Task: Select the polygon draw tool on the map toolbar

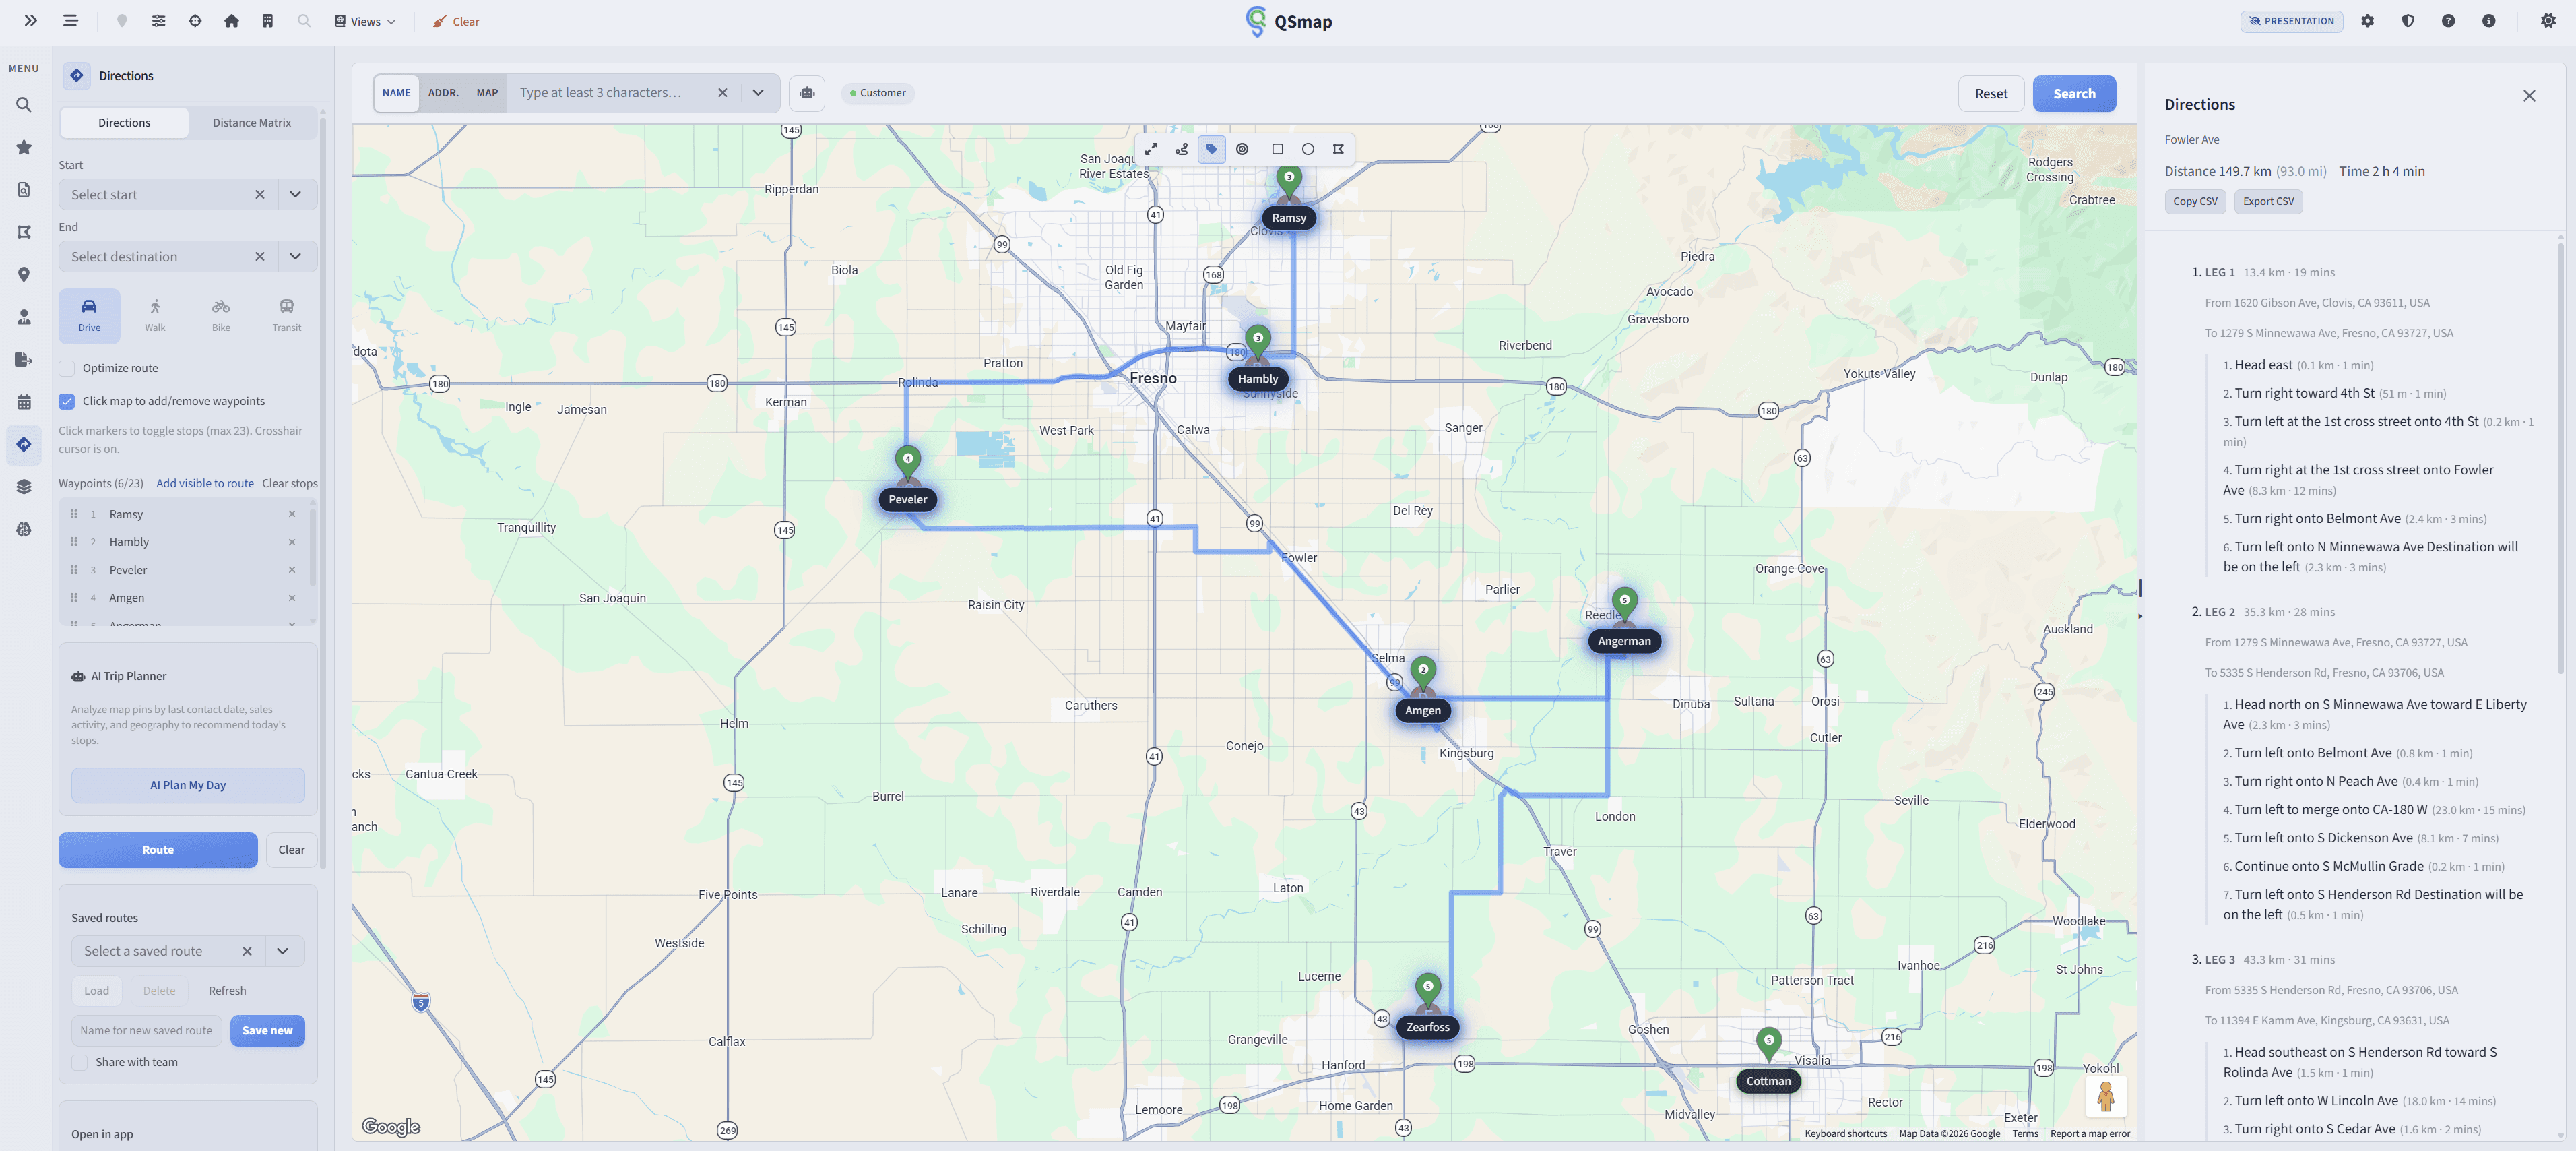Action: 1338,149
